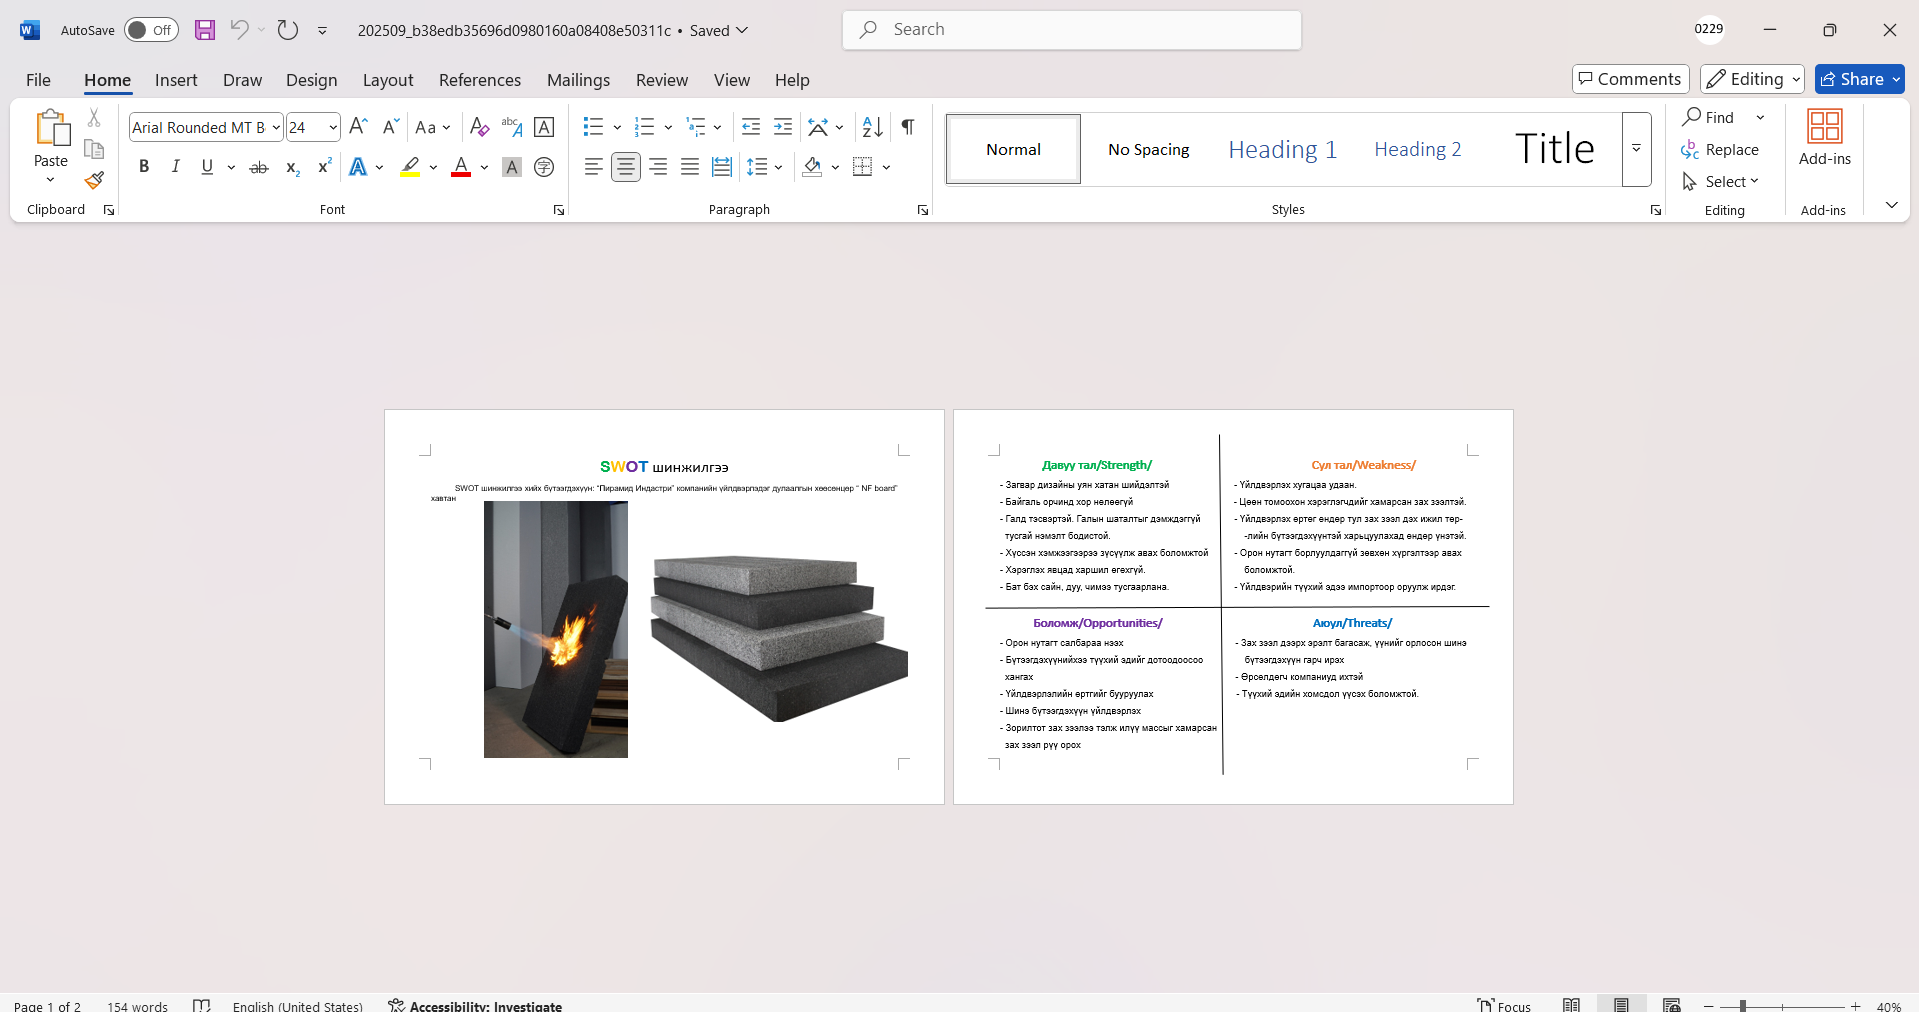Click the Copy icon

point(94,149)
